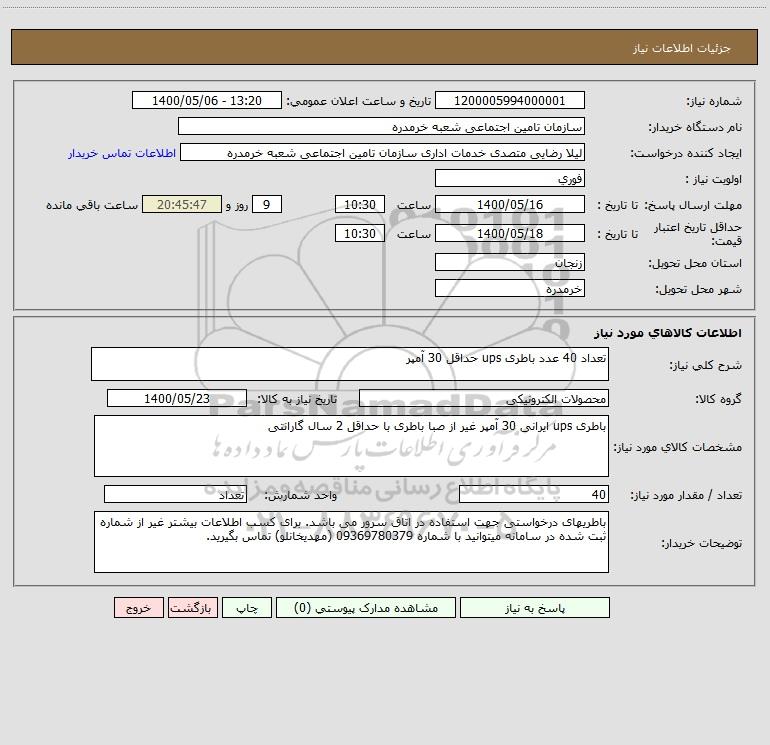
Task: Click delivery province field زنجان
Action: click(510, 262)
